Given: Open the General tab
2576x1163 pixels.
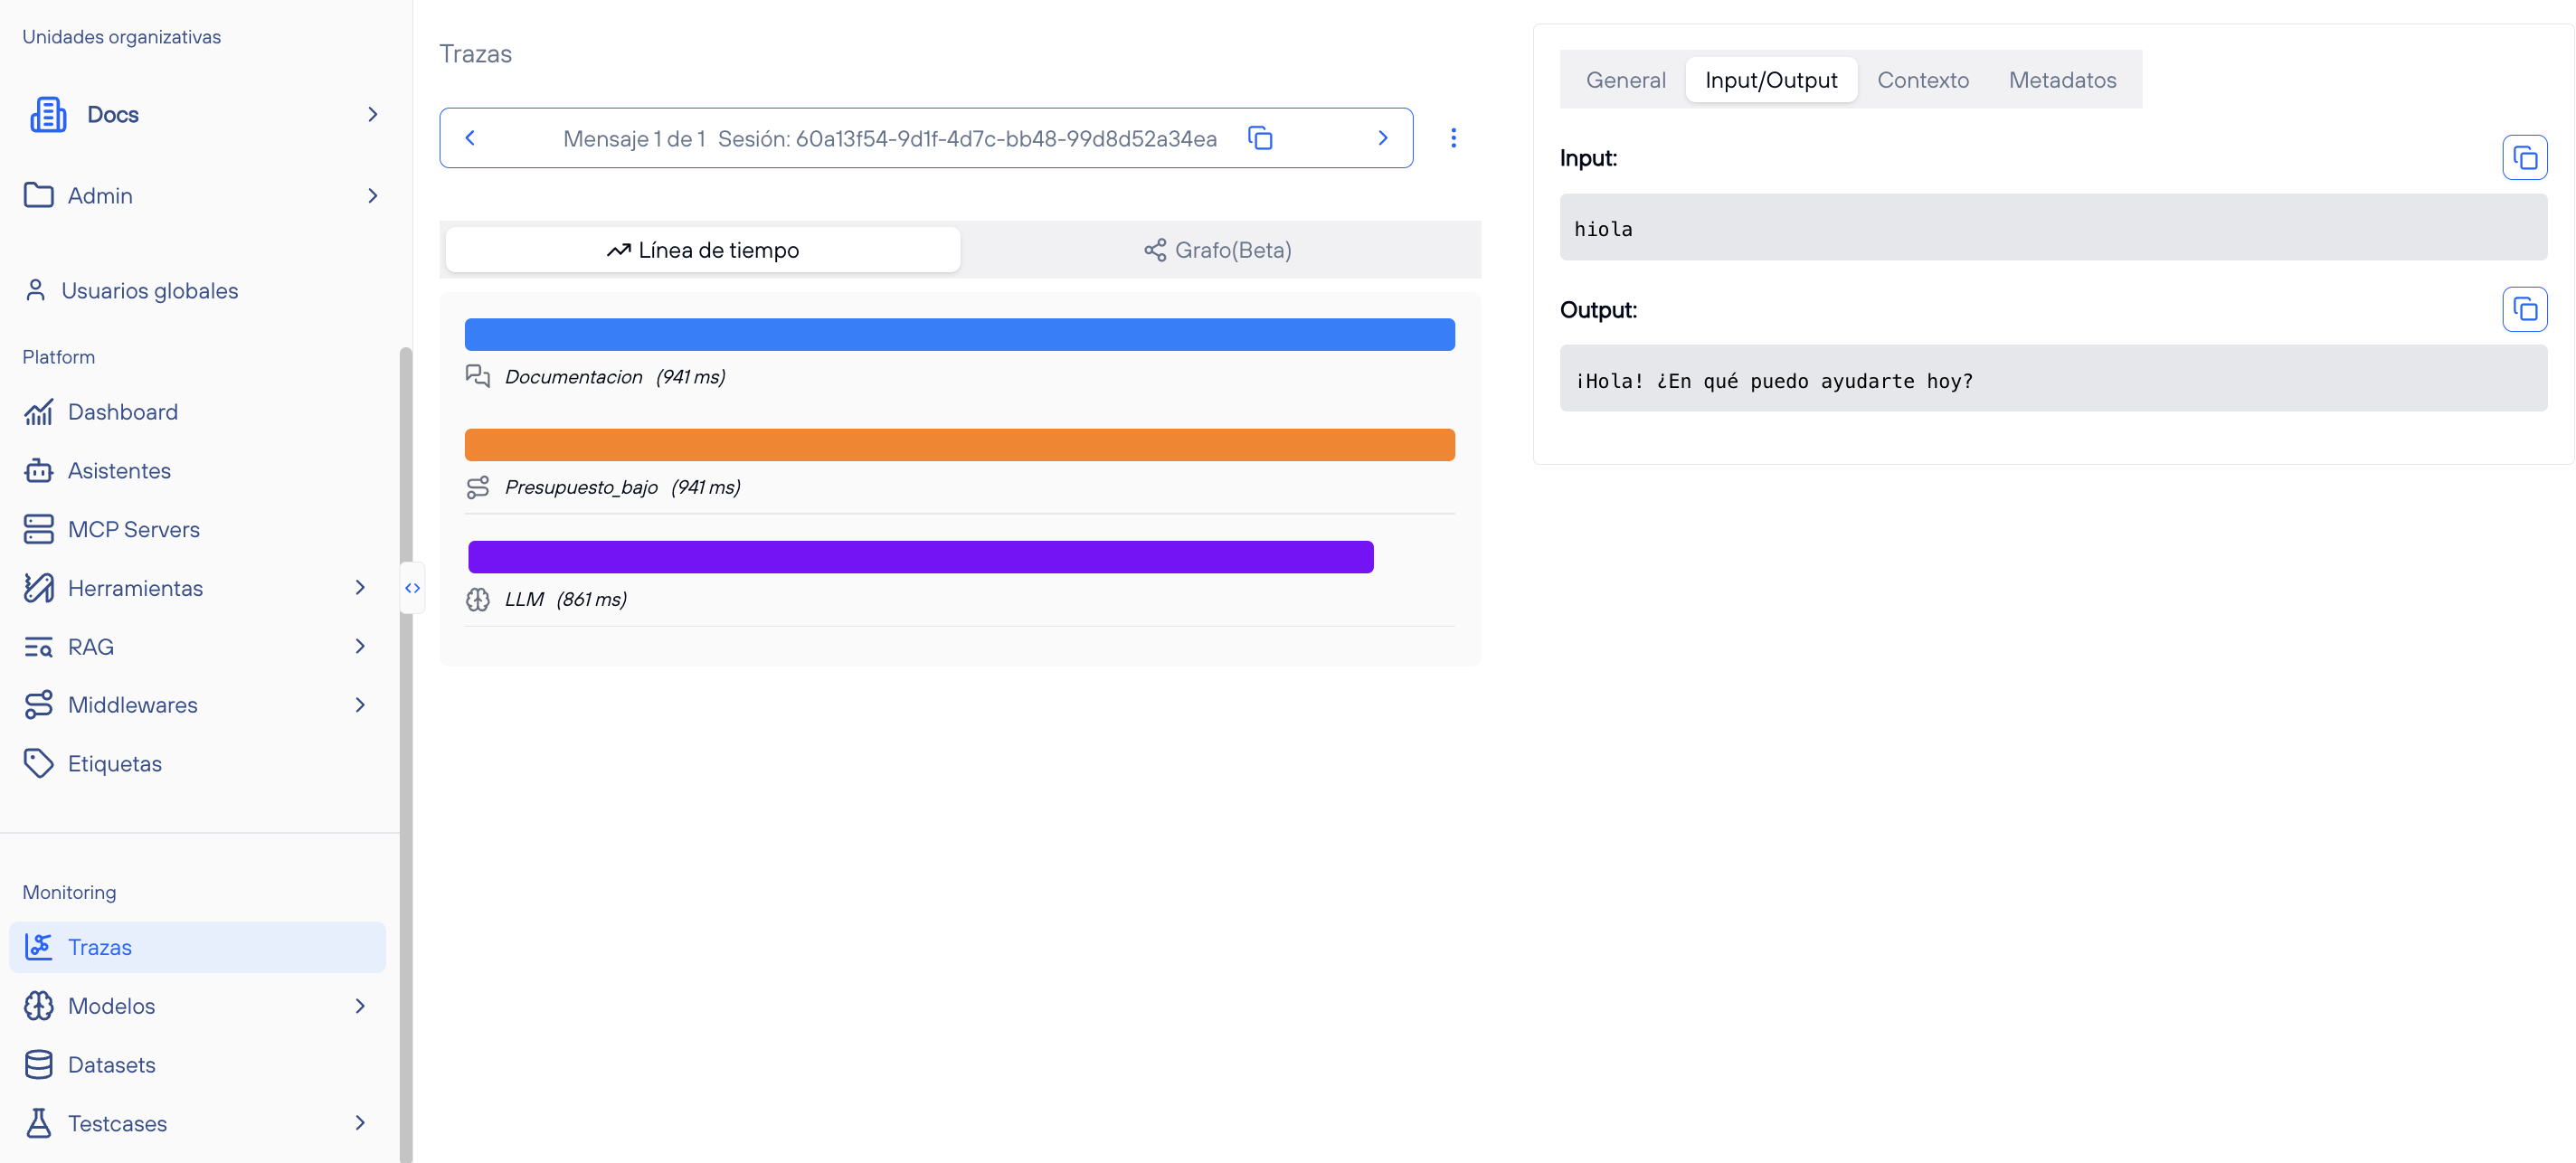Looking at the screenshot, I should click(1625, 80).
